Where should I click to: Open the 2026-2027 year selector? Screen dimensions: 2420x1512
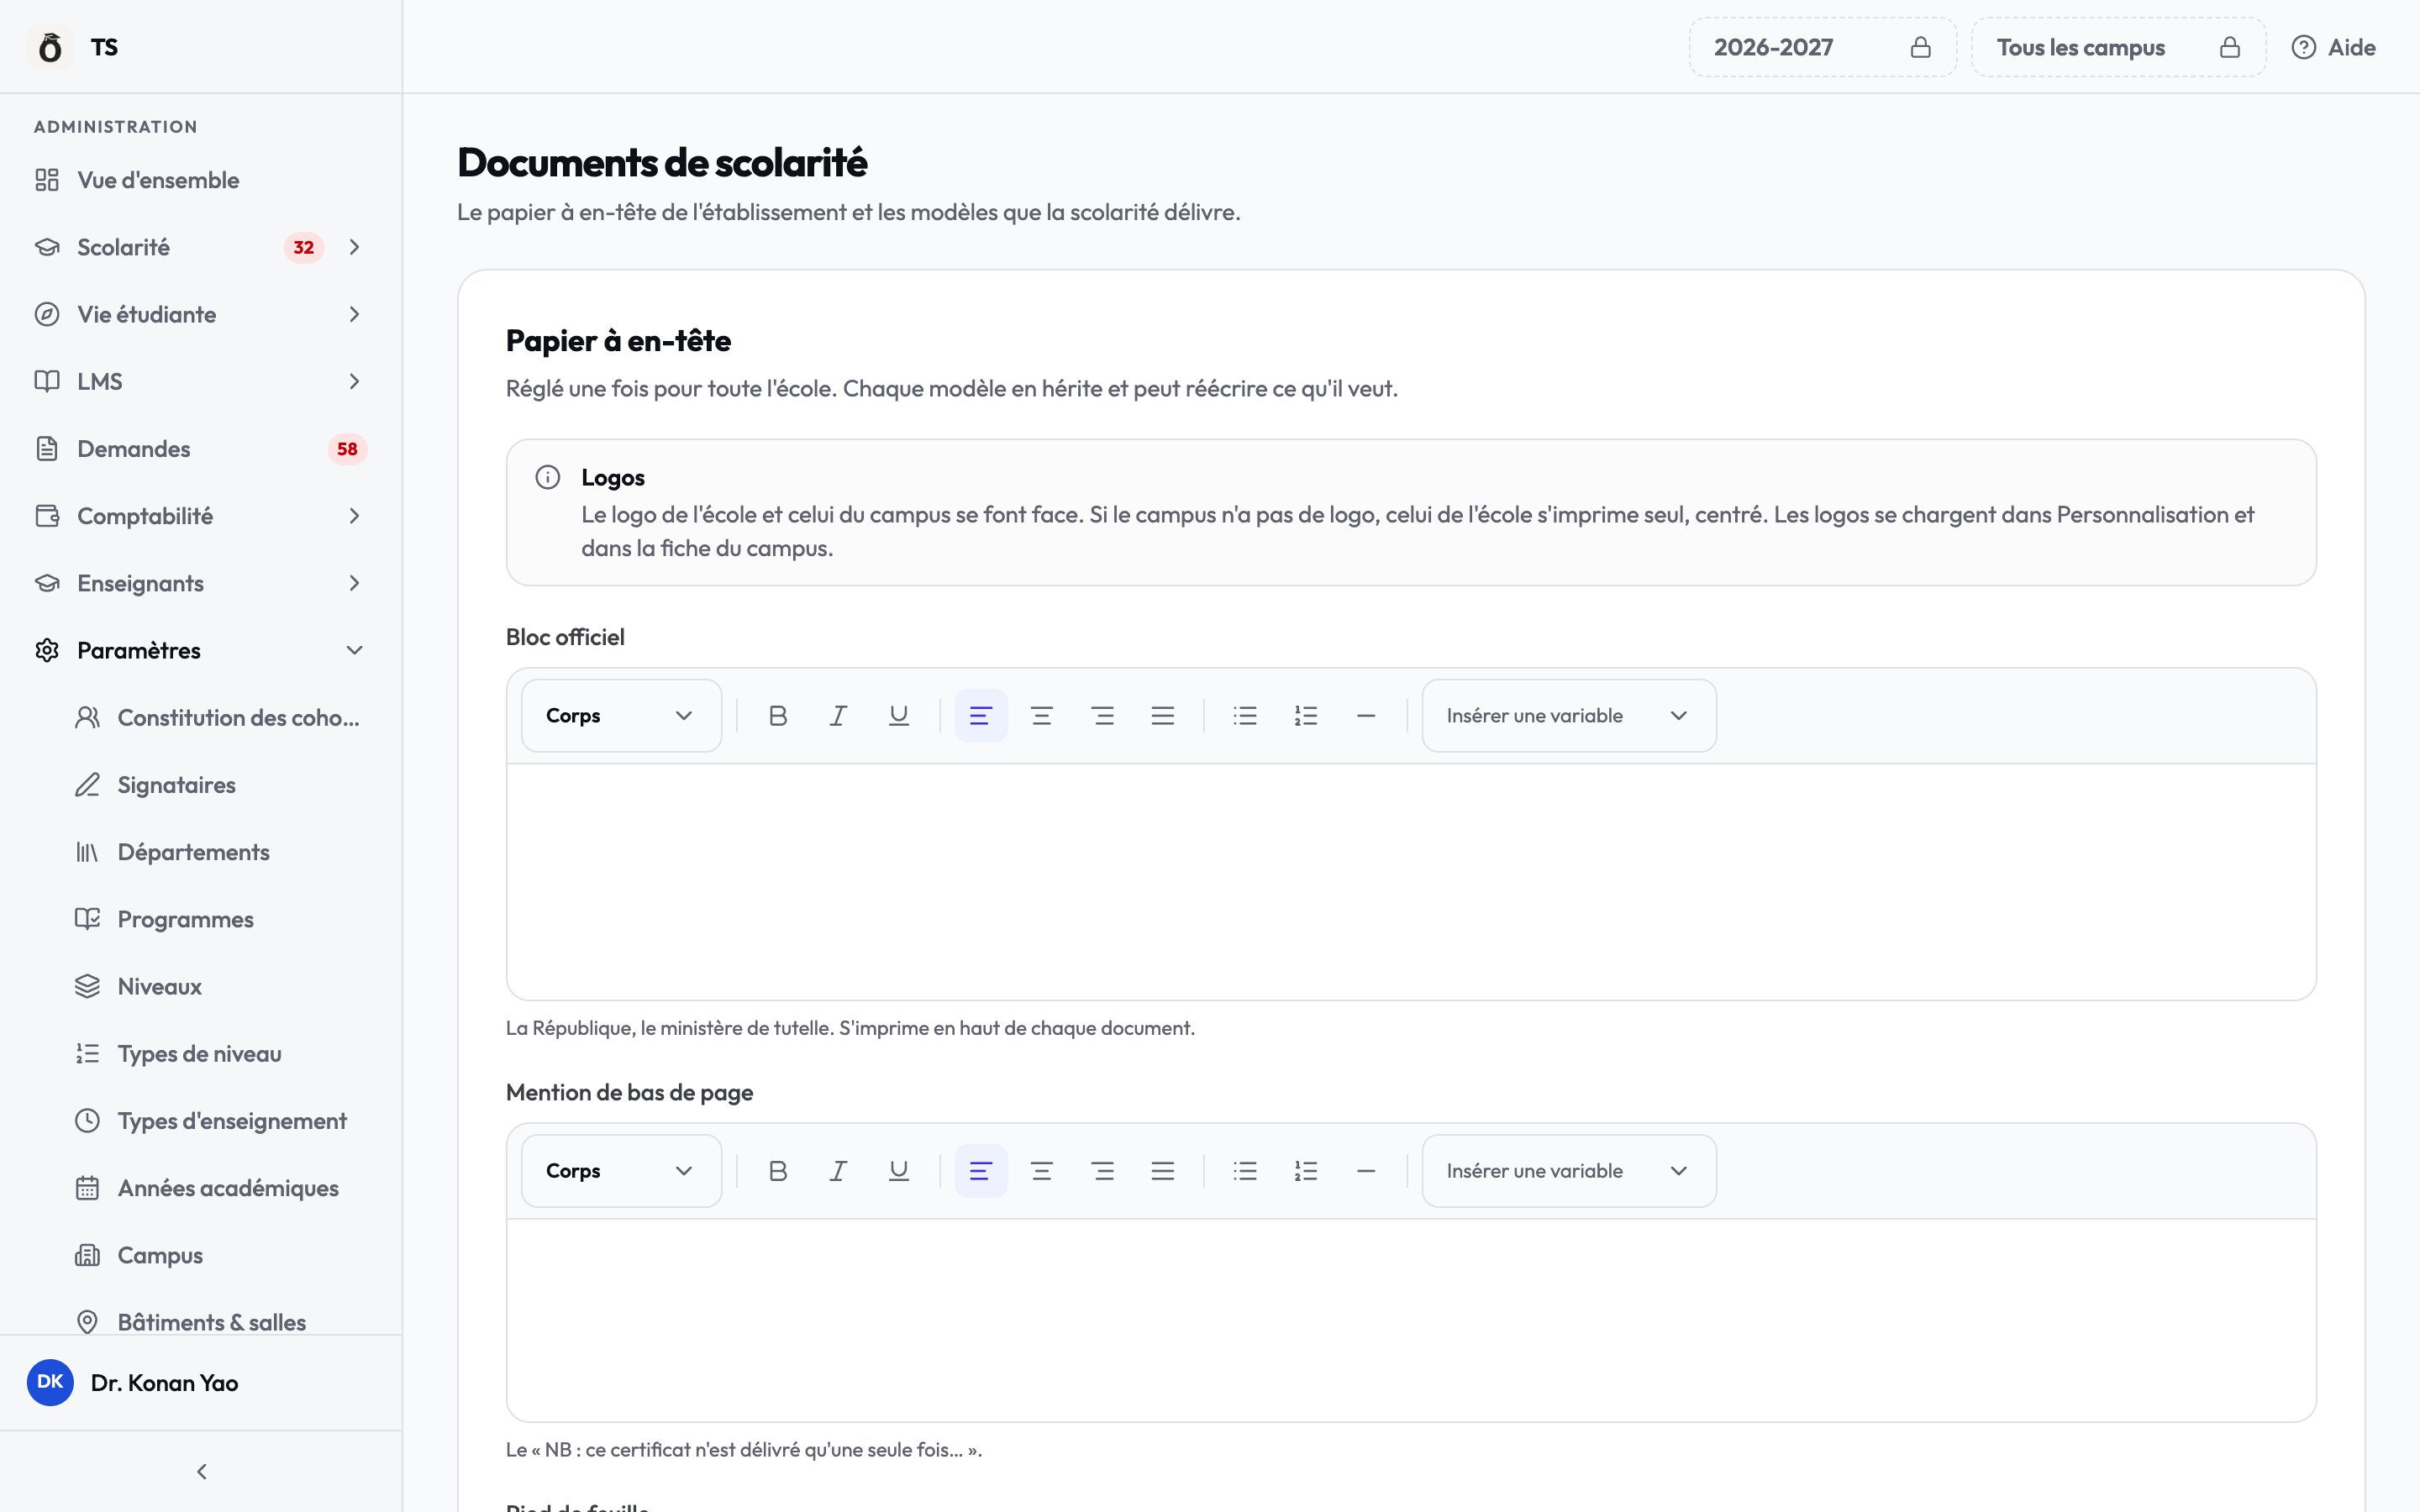tap(1823, 47)
